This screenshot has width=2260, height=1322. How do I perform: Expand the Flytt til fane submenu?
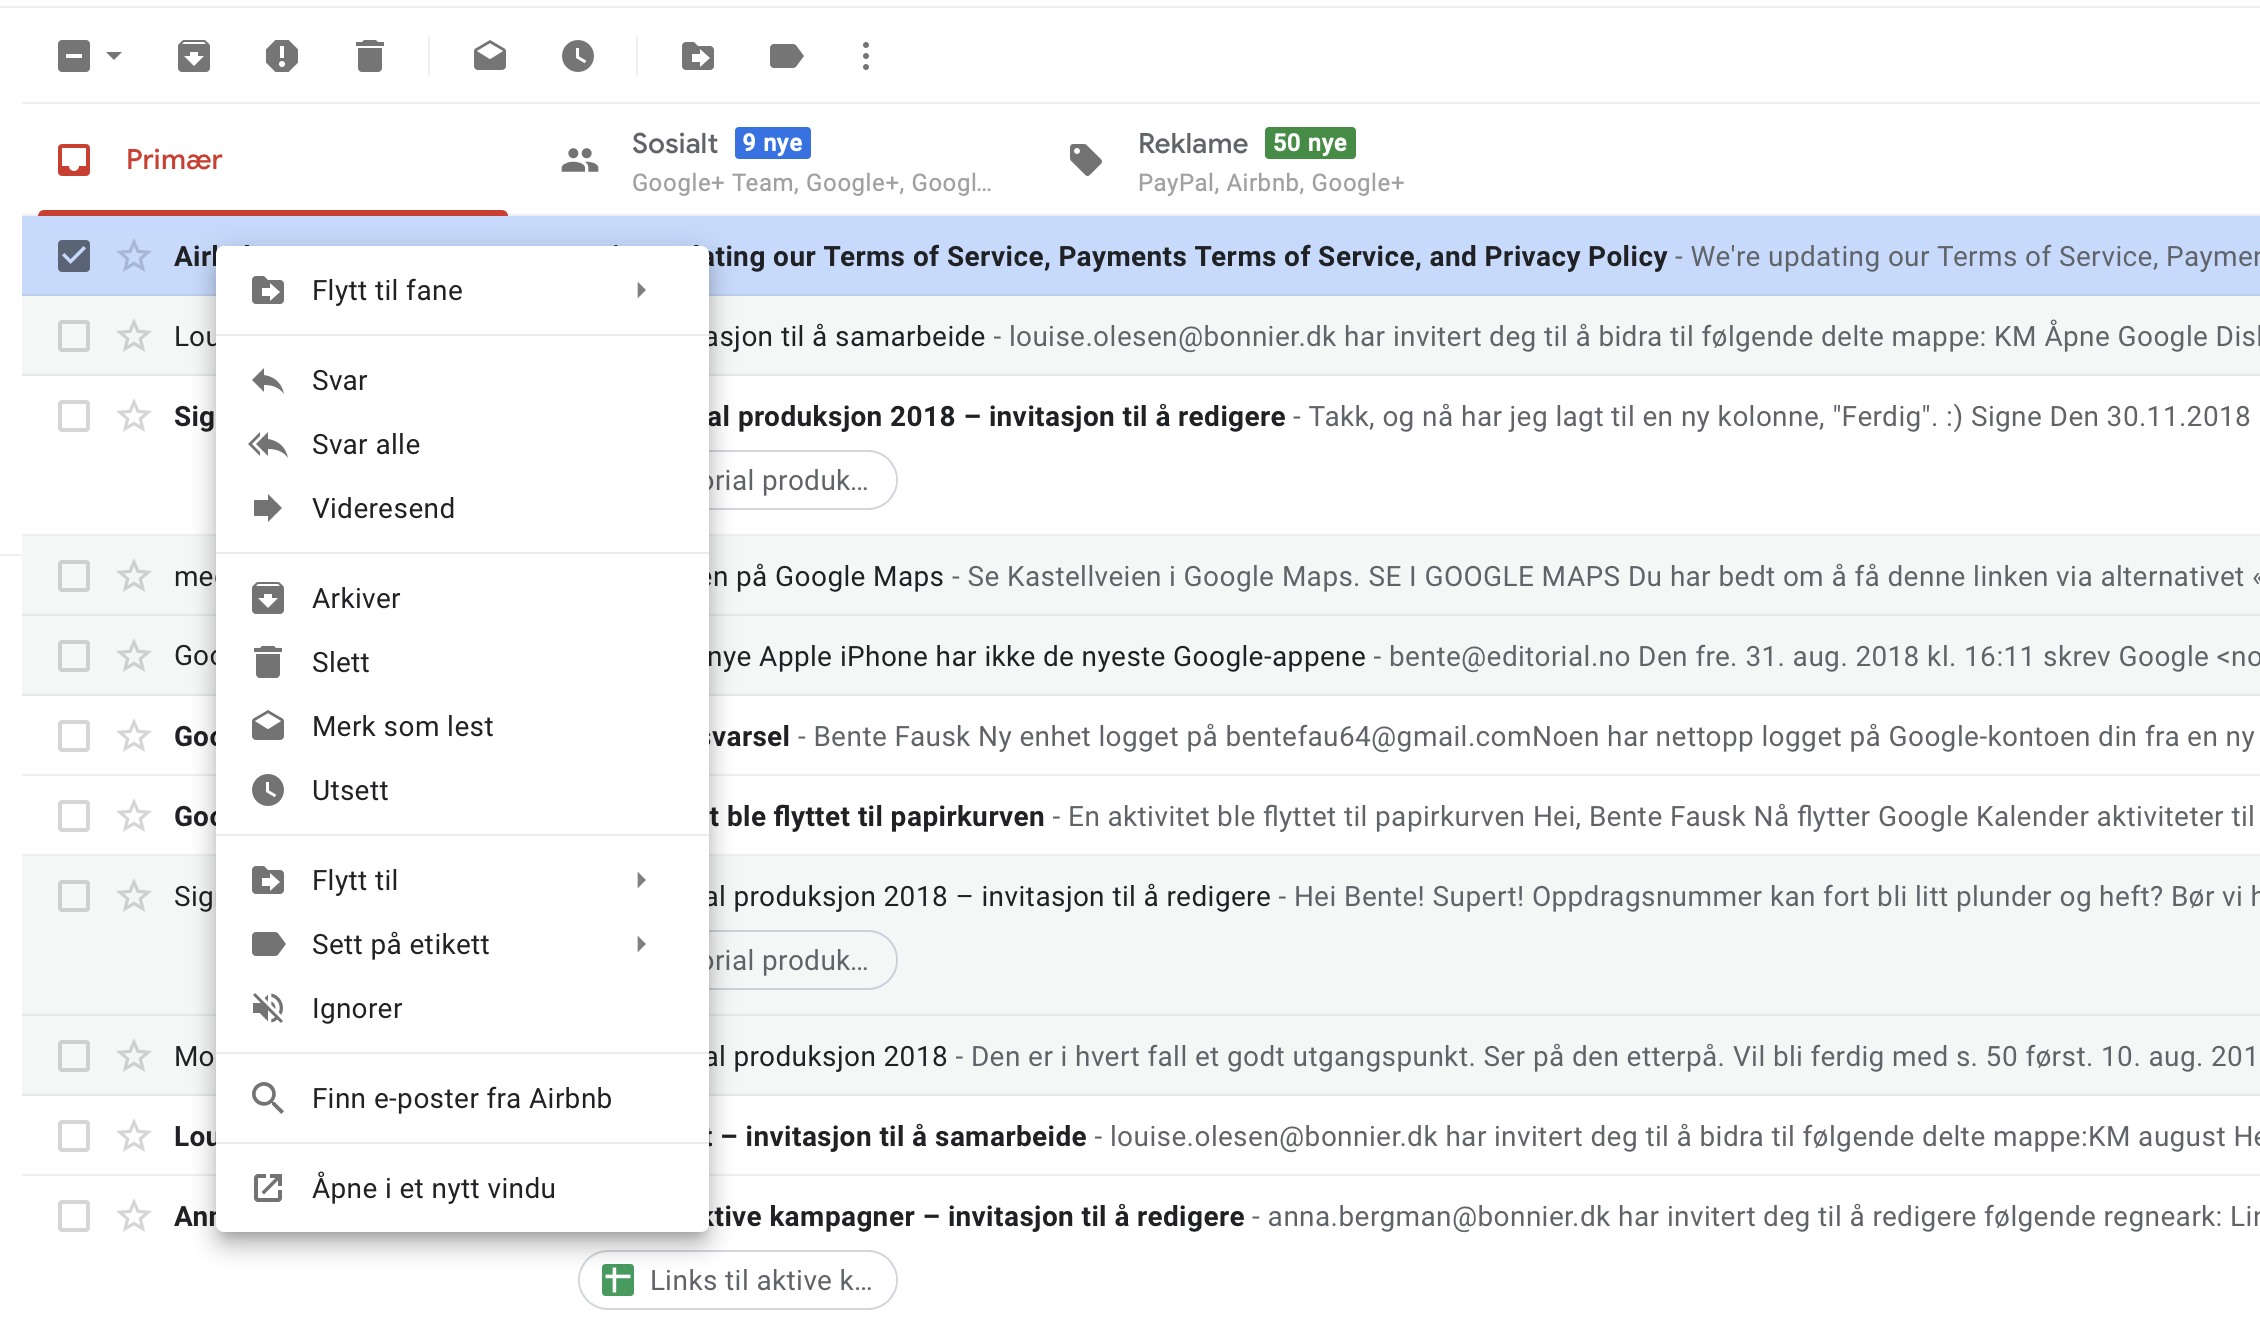388,290
